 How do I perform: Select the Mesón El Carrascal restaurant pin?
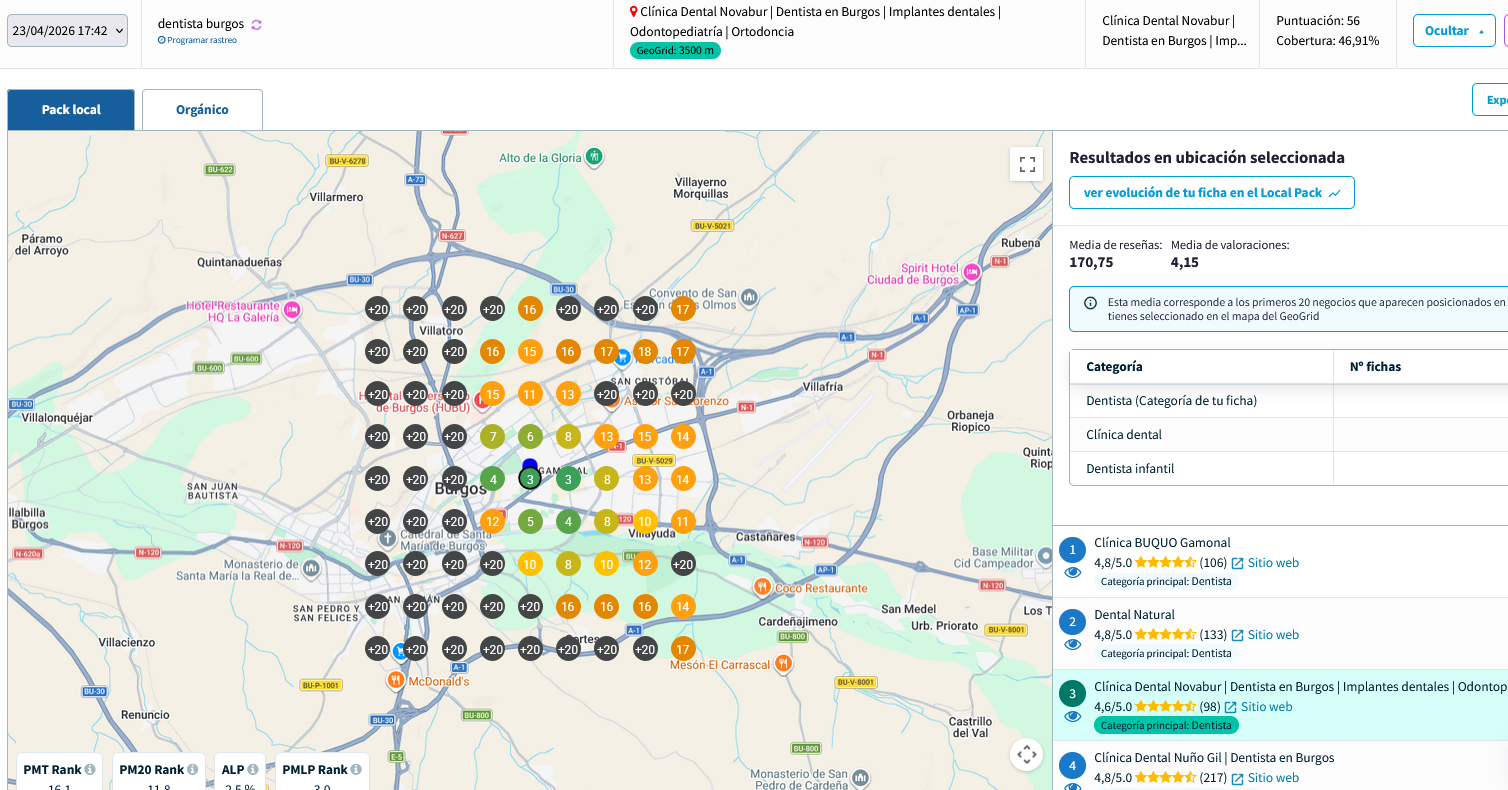pos(784,663)
